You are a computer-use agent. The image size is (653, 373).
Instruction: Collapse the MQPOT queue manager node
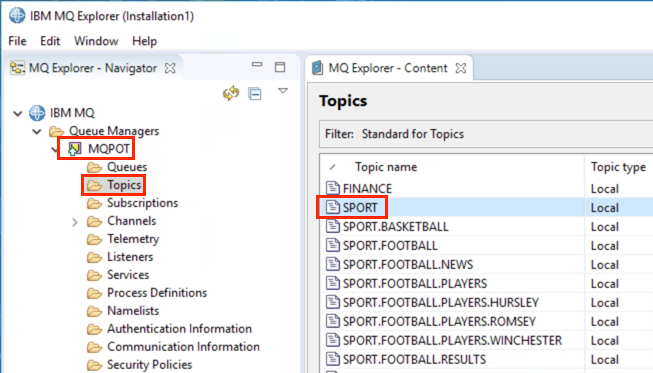[55, 149]
